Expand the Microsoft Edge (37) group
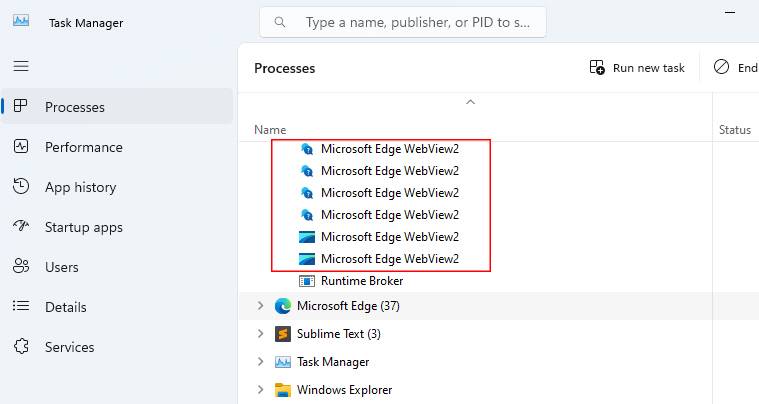 tap(261, 306)
